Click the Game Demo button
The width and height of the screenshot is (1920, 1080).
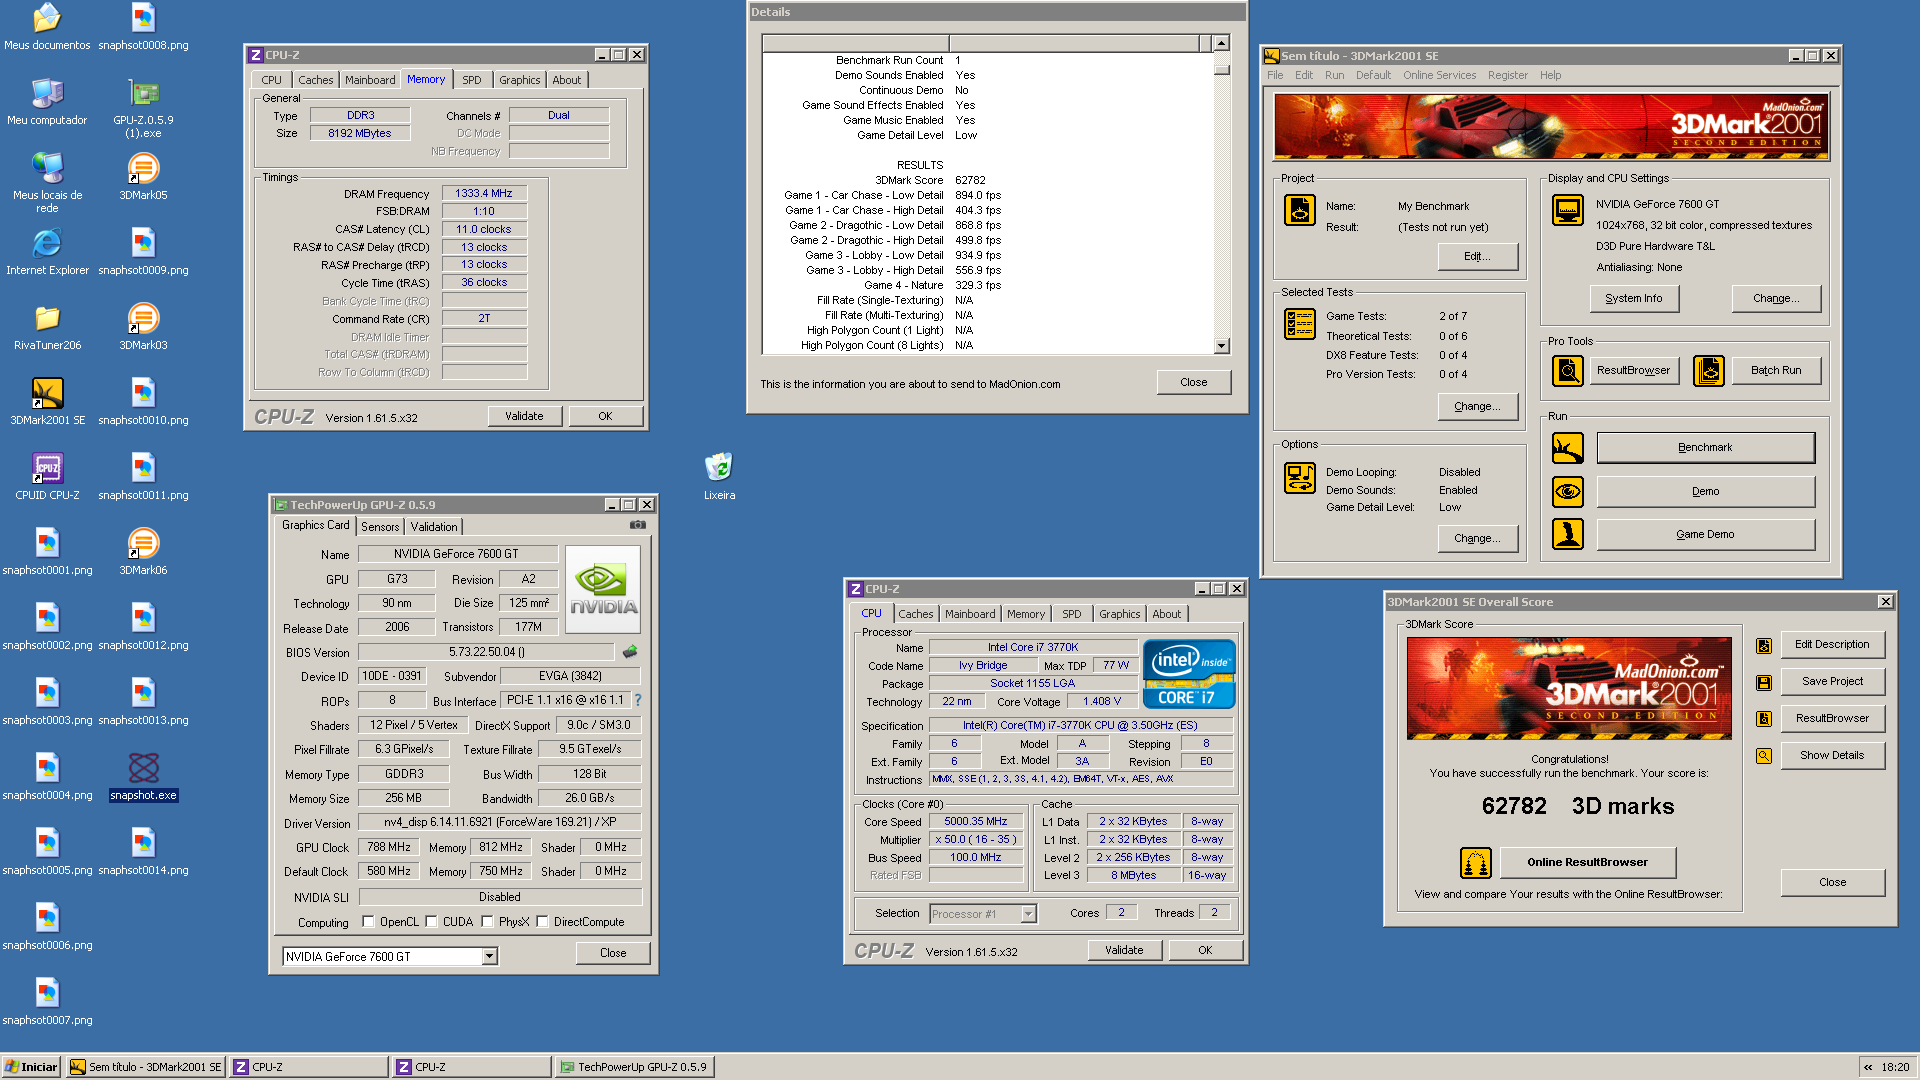point(1705,535)
